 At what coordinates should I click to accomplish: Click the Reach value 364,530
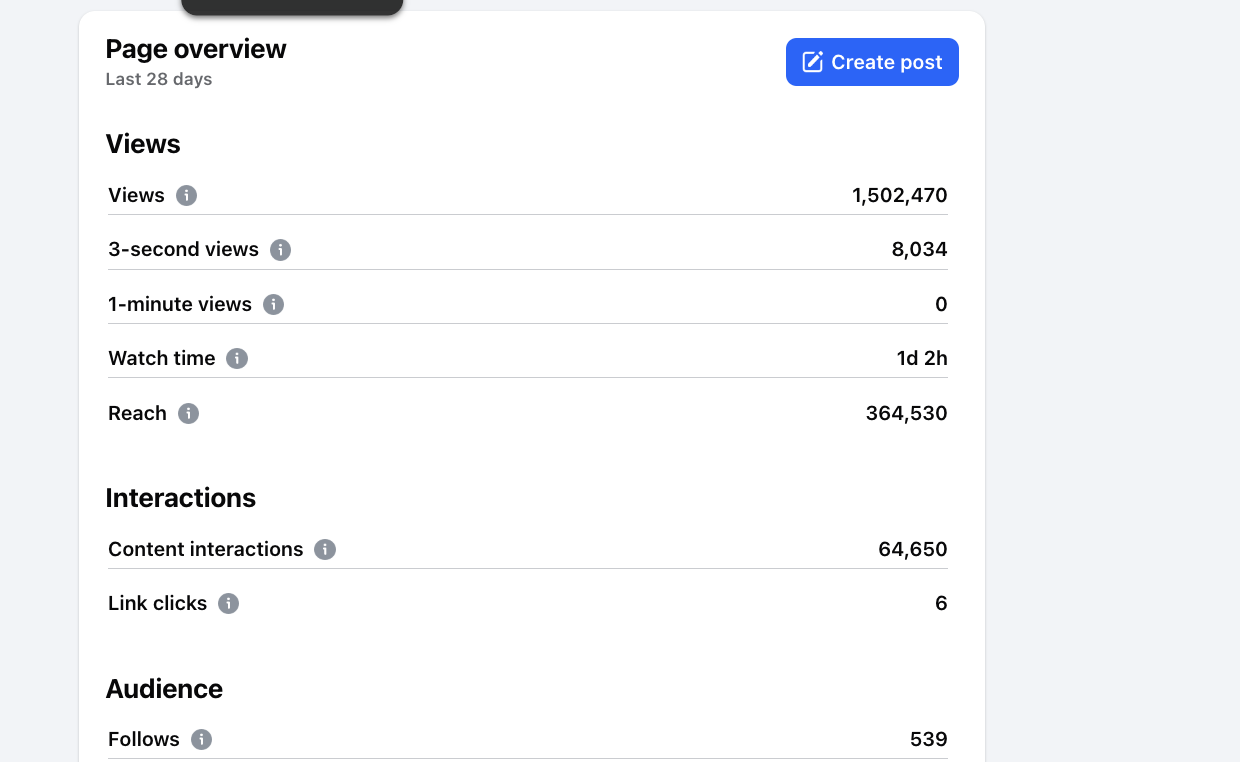pos(907,413)
